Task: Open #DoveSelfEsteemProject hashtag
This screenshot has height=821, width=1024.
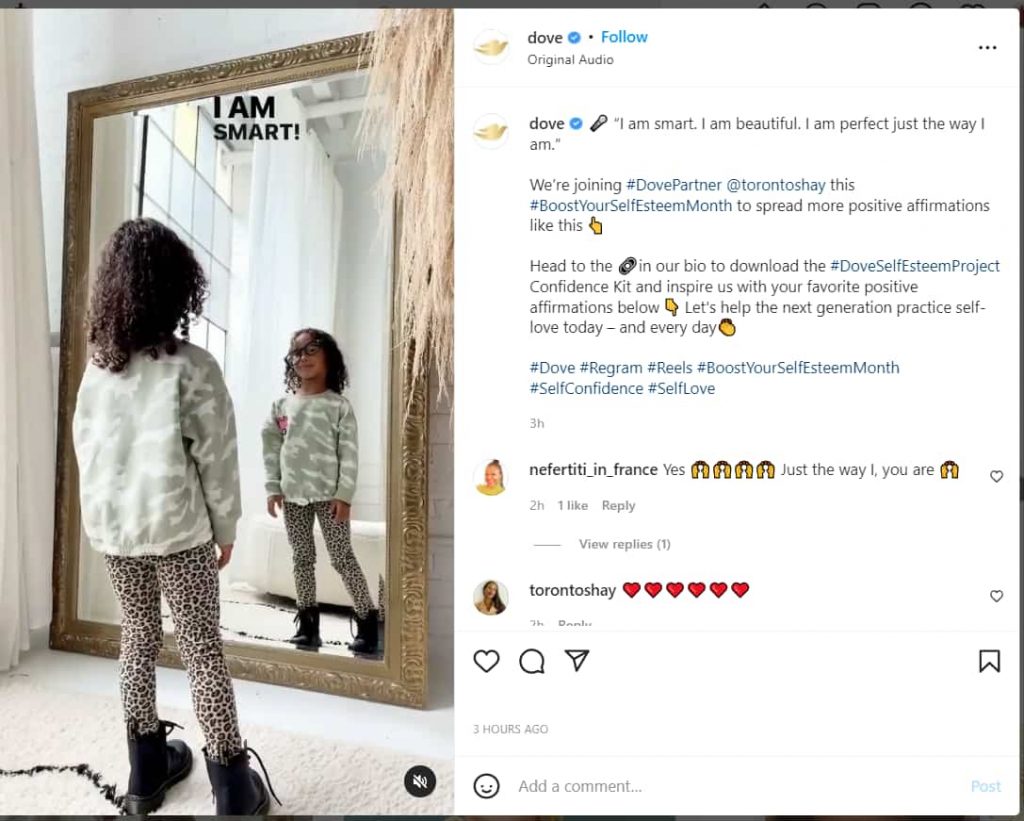Action: [x=914, y=266]
